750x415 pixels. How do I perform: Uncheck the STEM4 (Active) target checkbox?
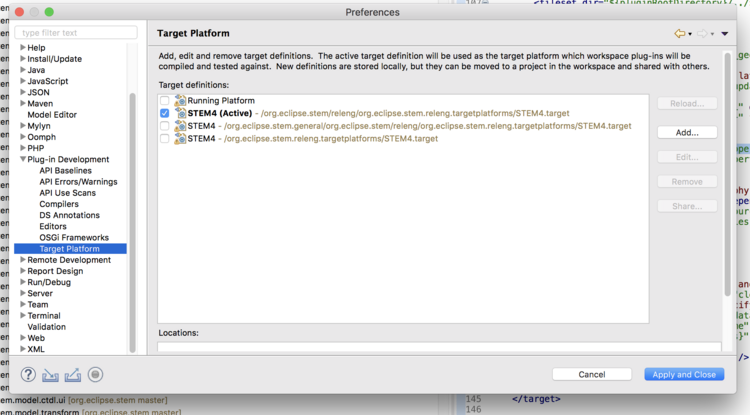[165, 114]
